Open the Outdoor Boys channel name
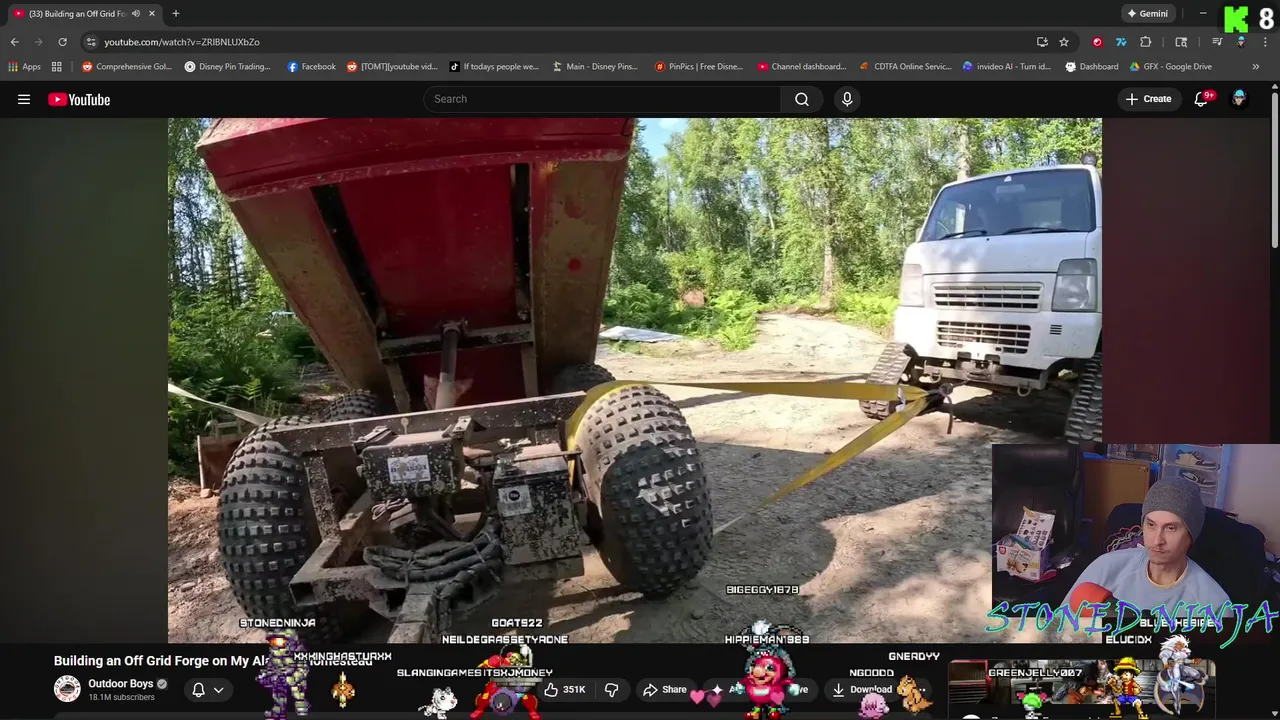 click(x=121, y=684)
